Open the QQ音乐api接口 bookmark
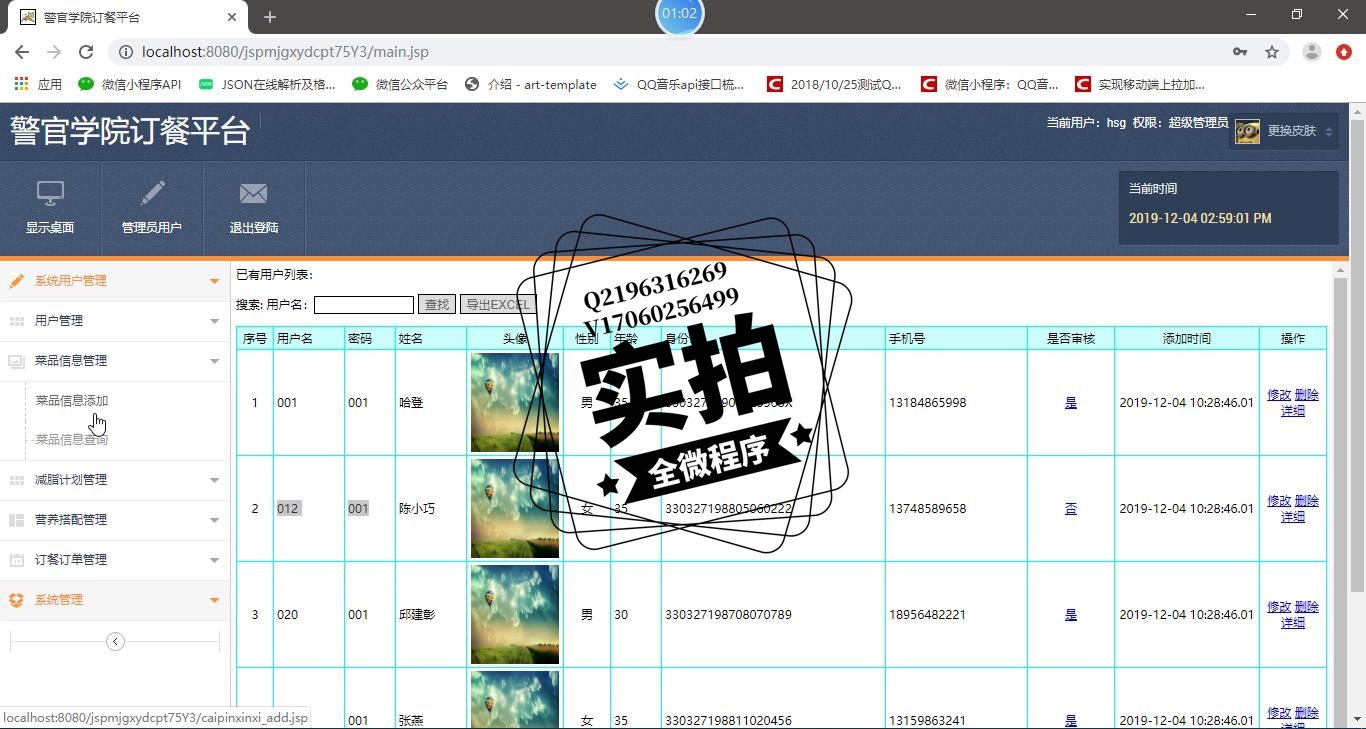 click(x=679, y=84)
